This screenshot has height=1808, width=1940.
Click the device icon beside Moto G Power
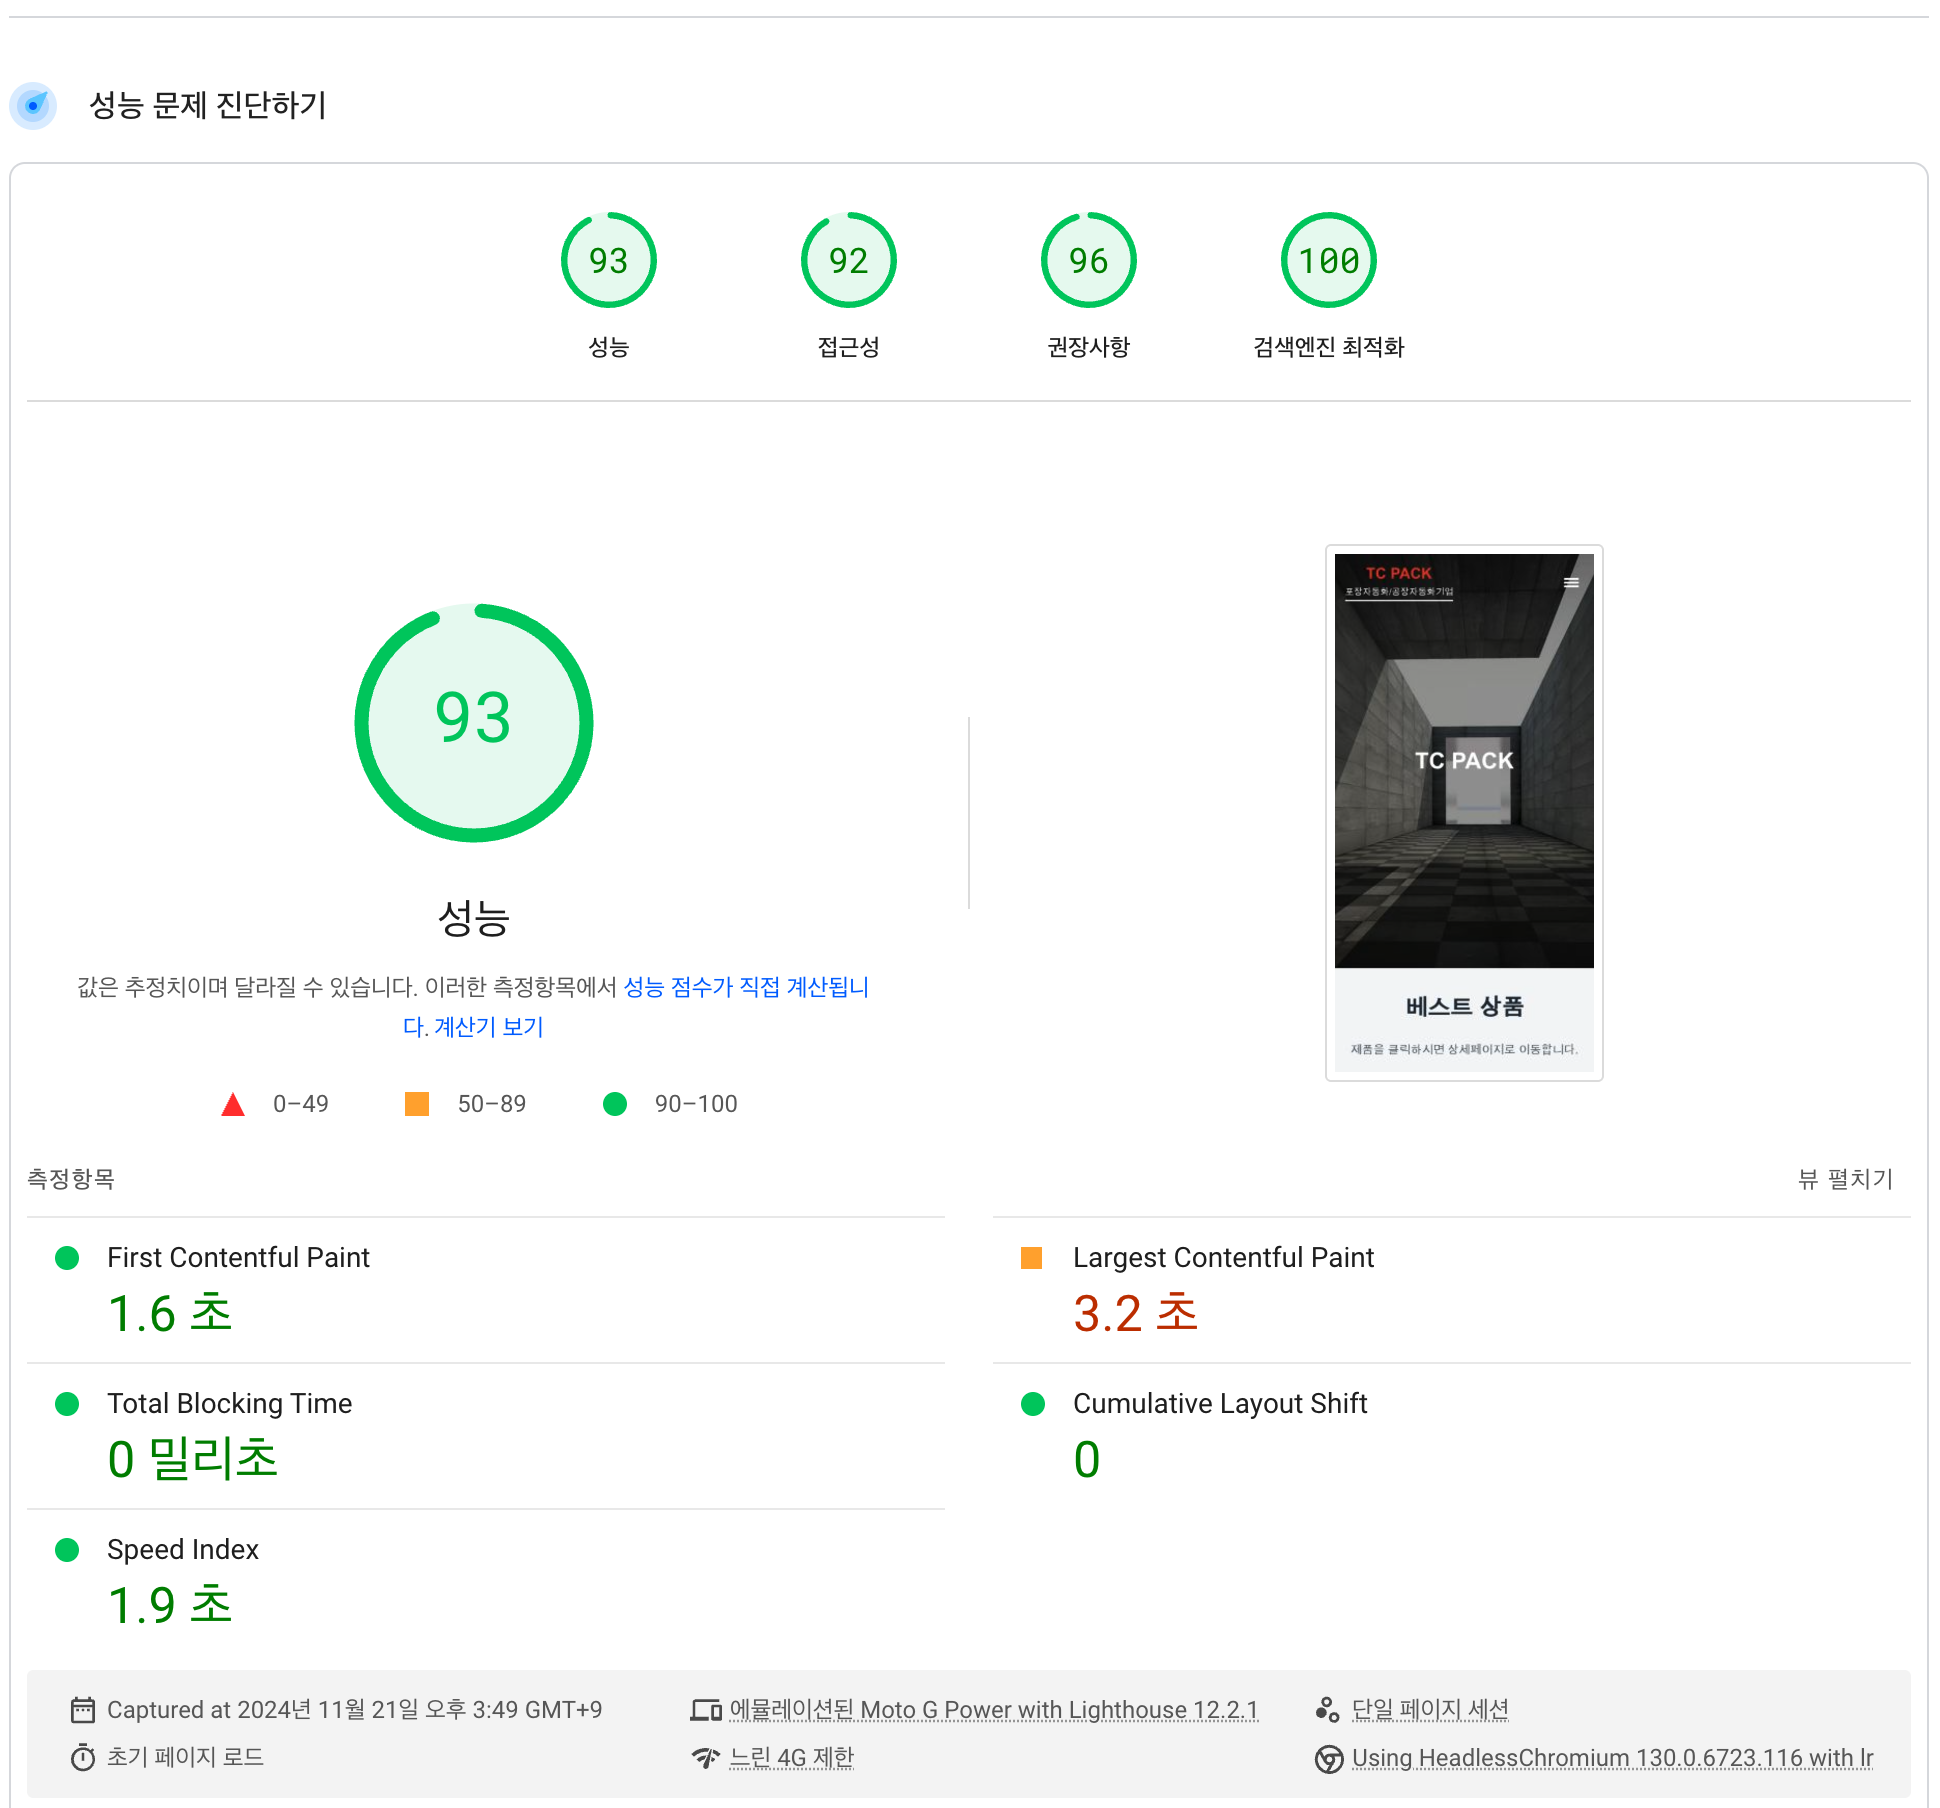click(706, 1710)
